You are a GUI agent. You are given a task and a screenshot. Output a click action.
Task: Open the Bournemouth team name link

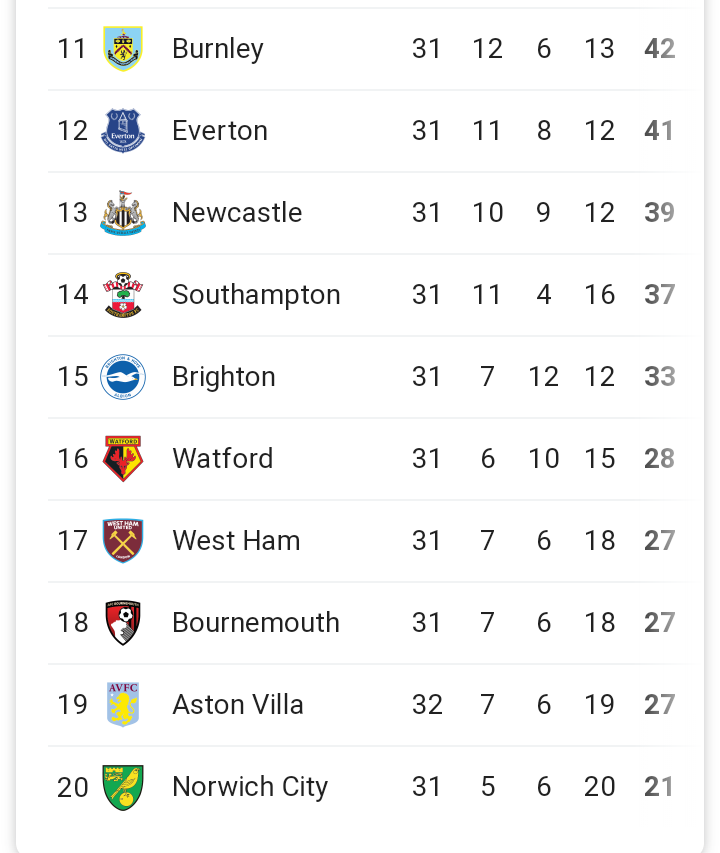[256, 623]
